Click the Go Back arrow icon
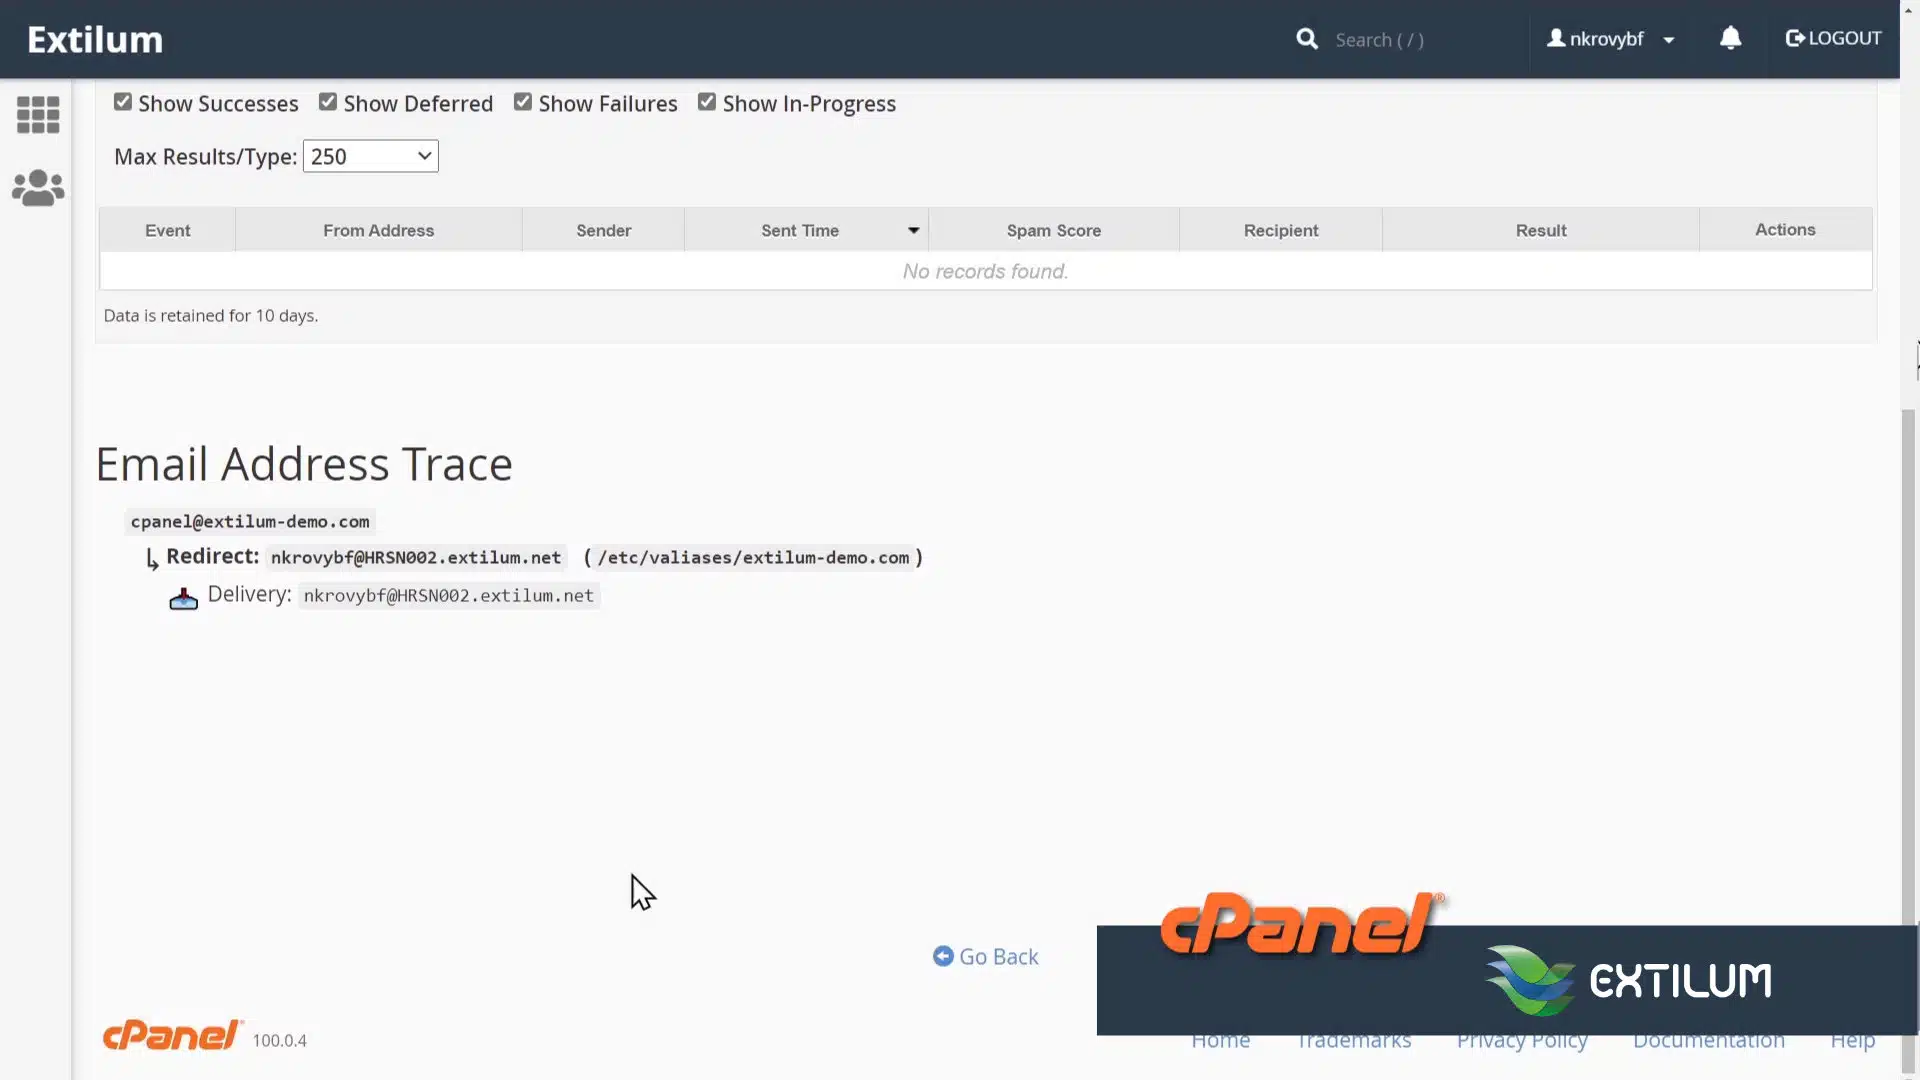Screen dimensions: 1920x1080 (x=943, y=956)
